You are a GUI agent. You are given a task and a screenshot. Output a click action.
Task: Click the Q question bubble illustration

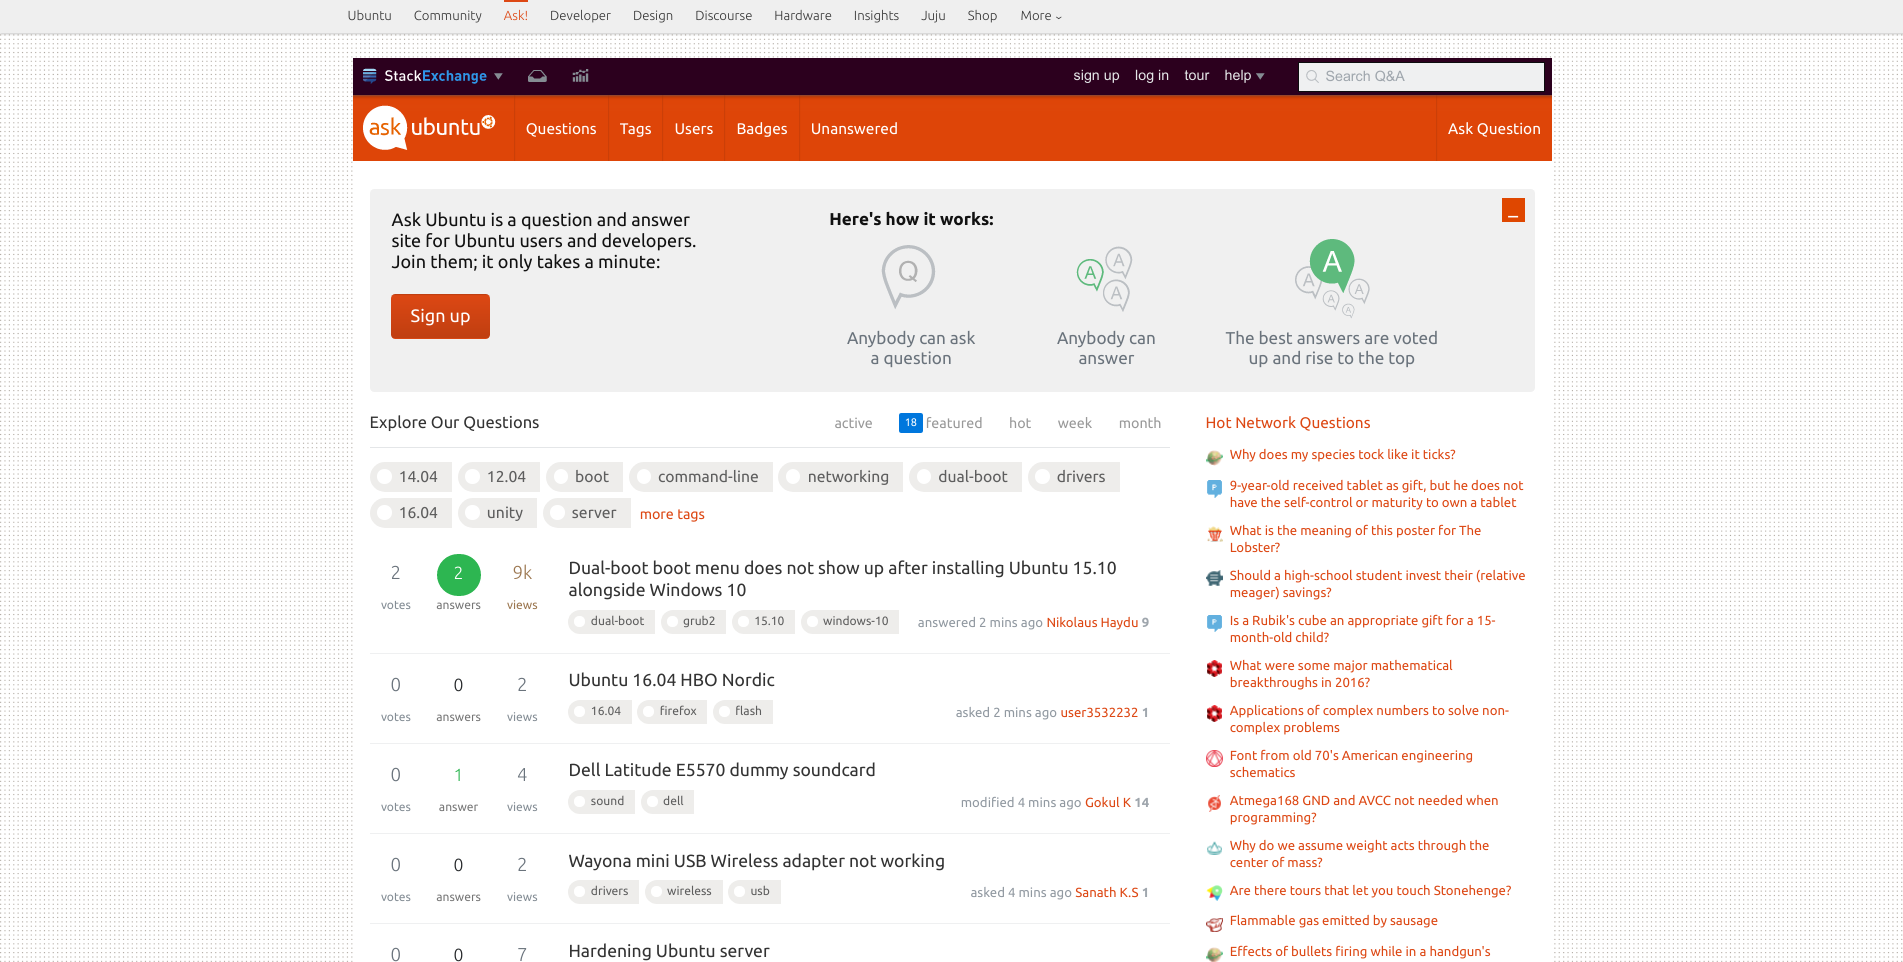click(x=908, y=277)
